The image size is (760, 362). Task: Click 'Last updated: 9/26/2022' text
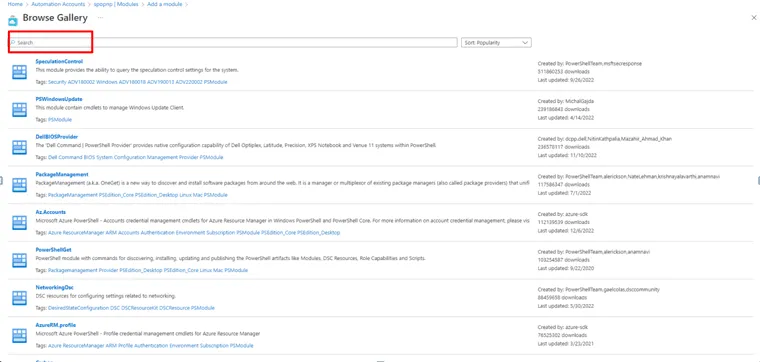pyautogui.click(x=566, y=80)
